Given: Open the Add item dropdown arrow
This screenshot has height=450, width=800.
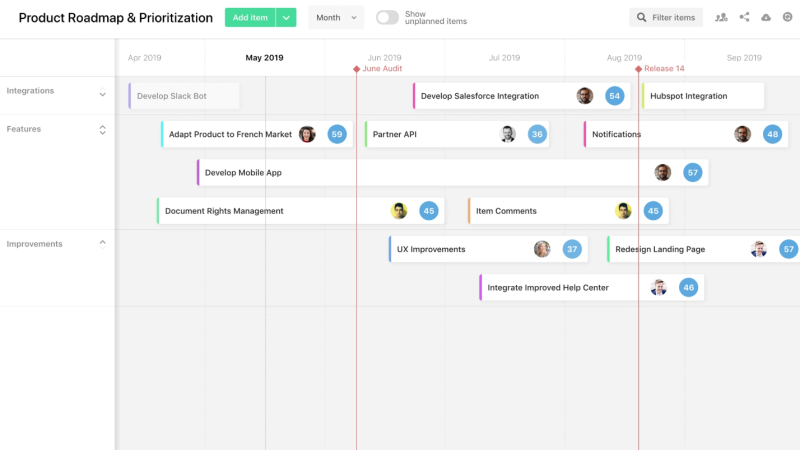Looking at the screenshot, I should [x=286, y=18].
